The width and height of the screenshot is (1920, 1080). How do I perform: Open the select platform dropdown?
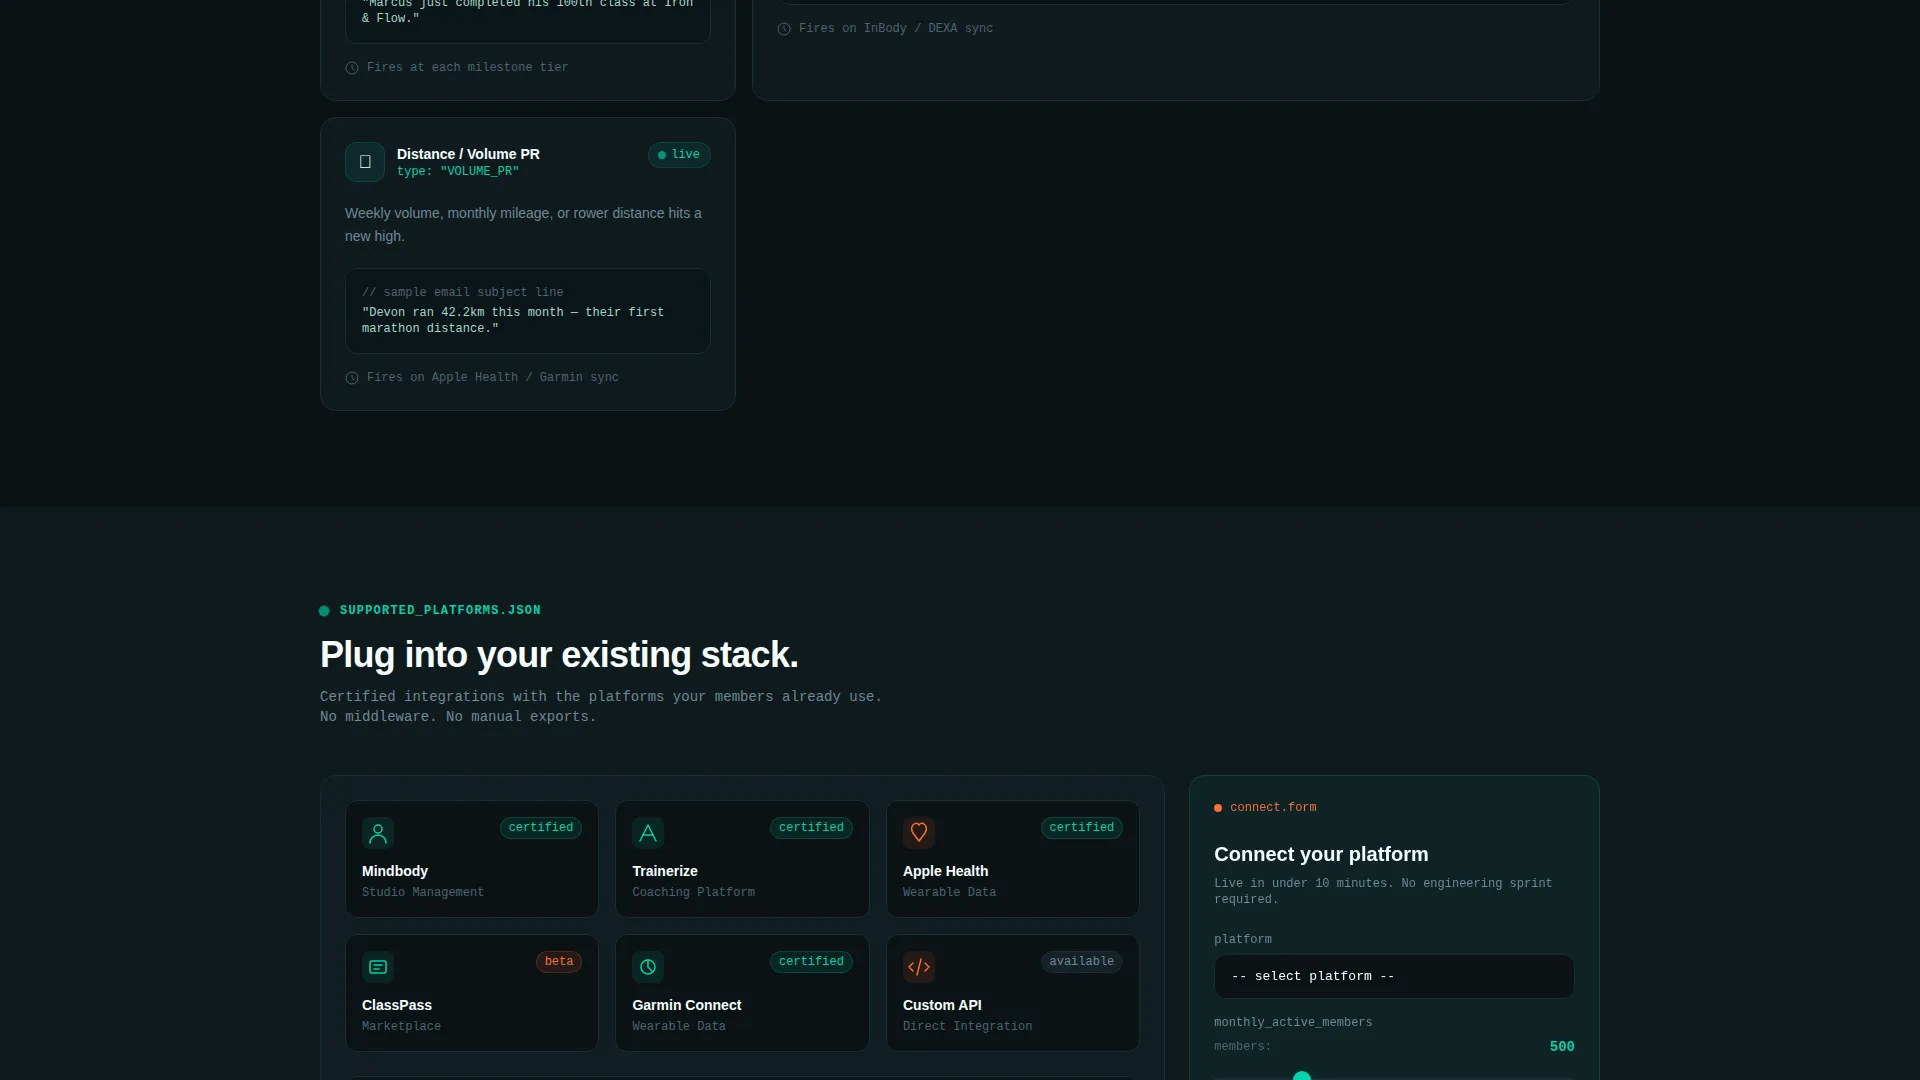click(1394, 976)
